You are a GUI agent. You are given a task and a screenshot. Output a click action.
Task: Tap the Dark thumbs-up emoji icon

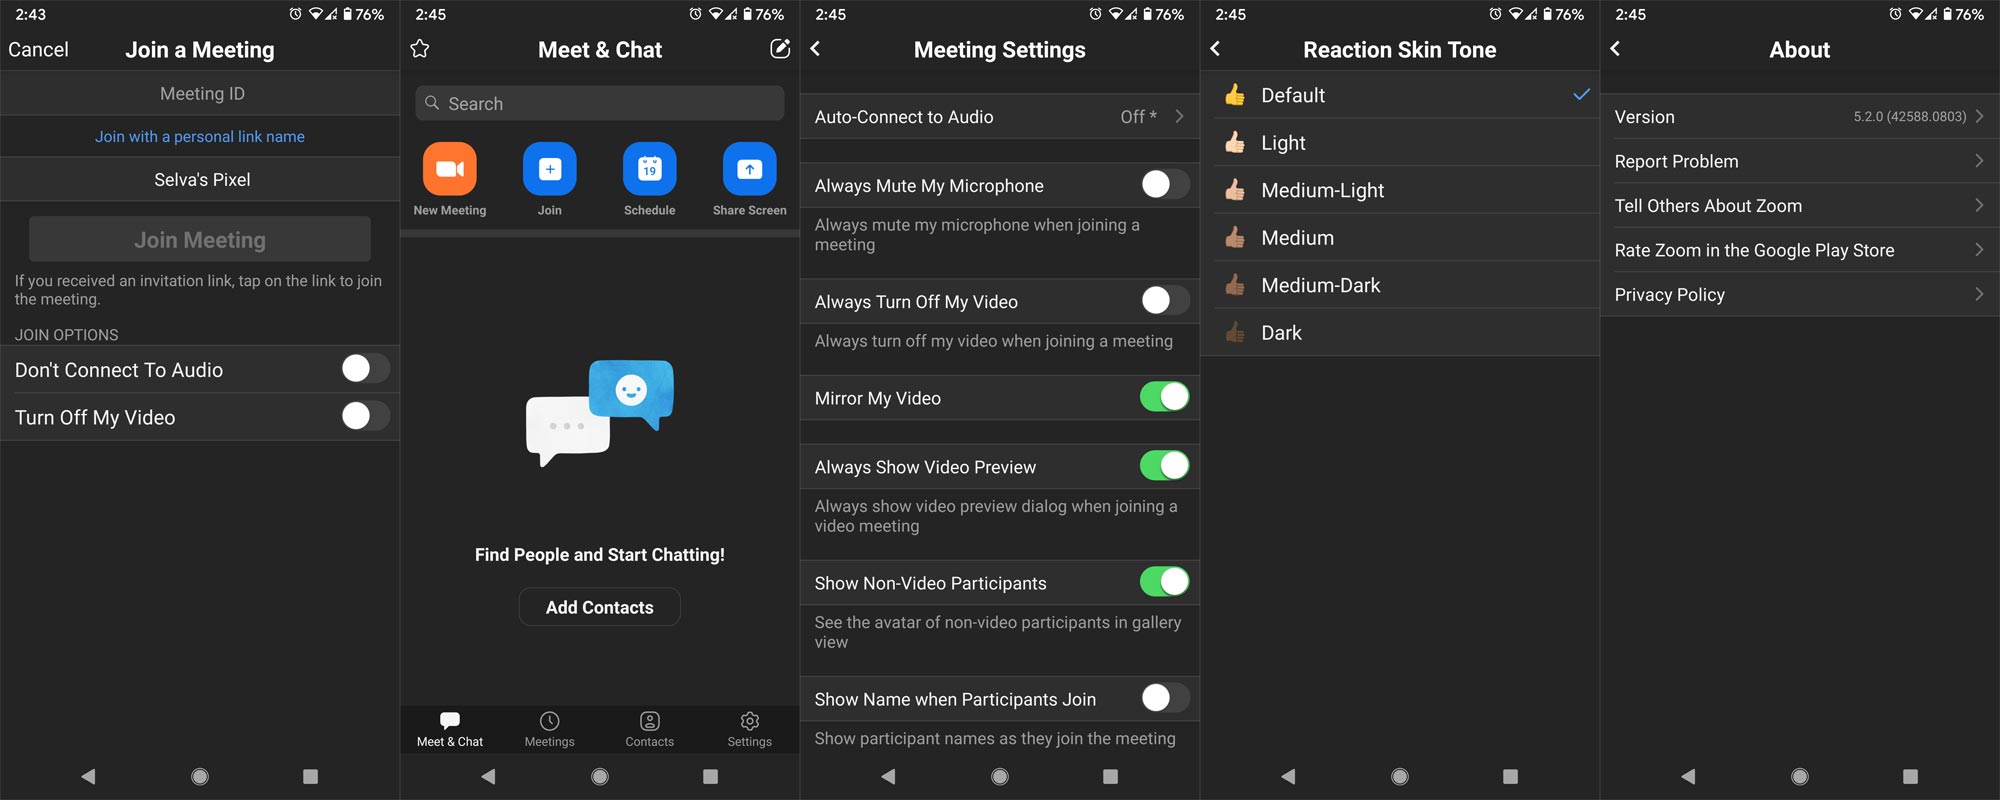coord(1235,333)
